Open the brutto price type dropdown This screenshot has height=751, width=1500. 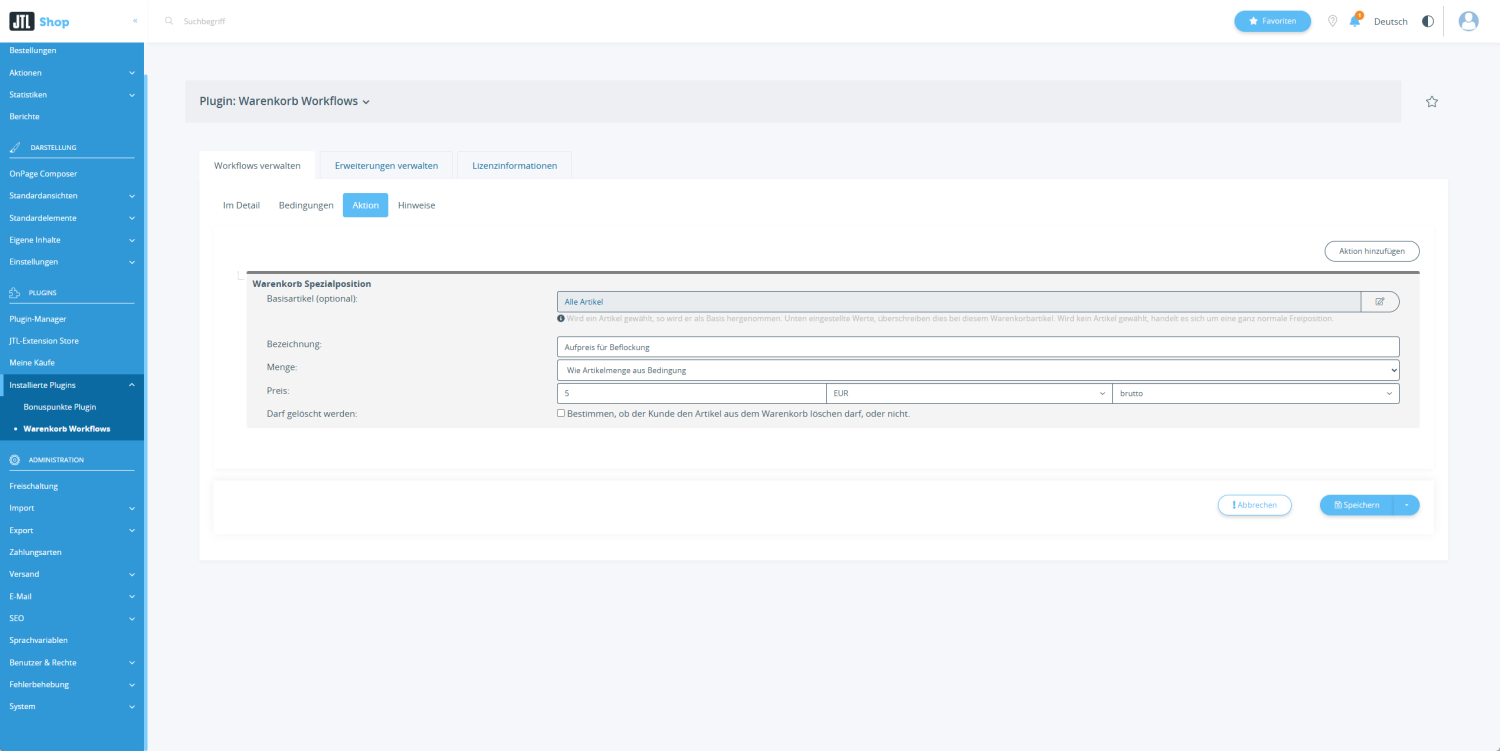1255,394
